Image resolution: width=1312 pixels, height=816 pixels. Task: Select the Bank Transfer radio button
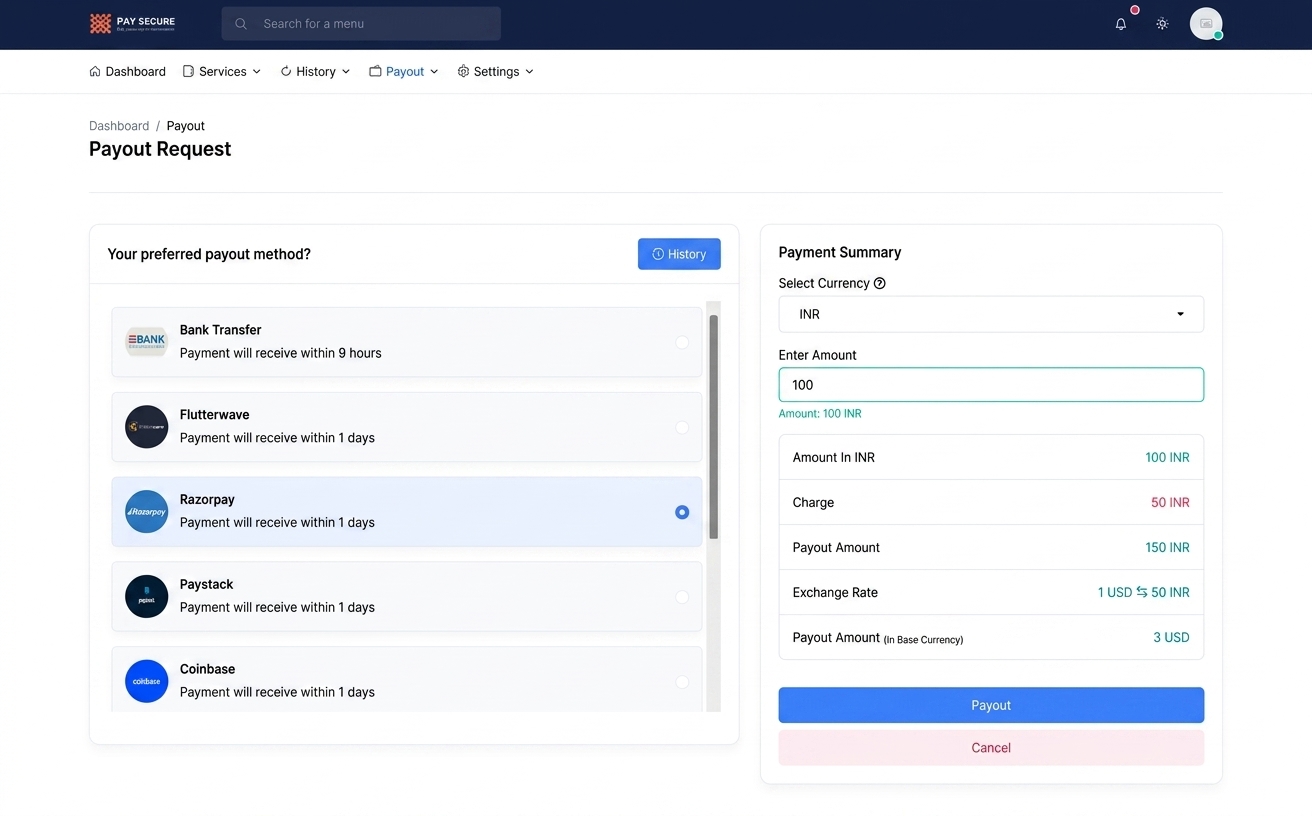pos(682,342)
